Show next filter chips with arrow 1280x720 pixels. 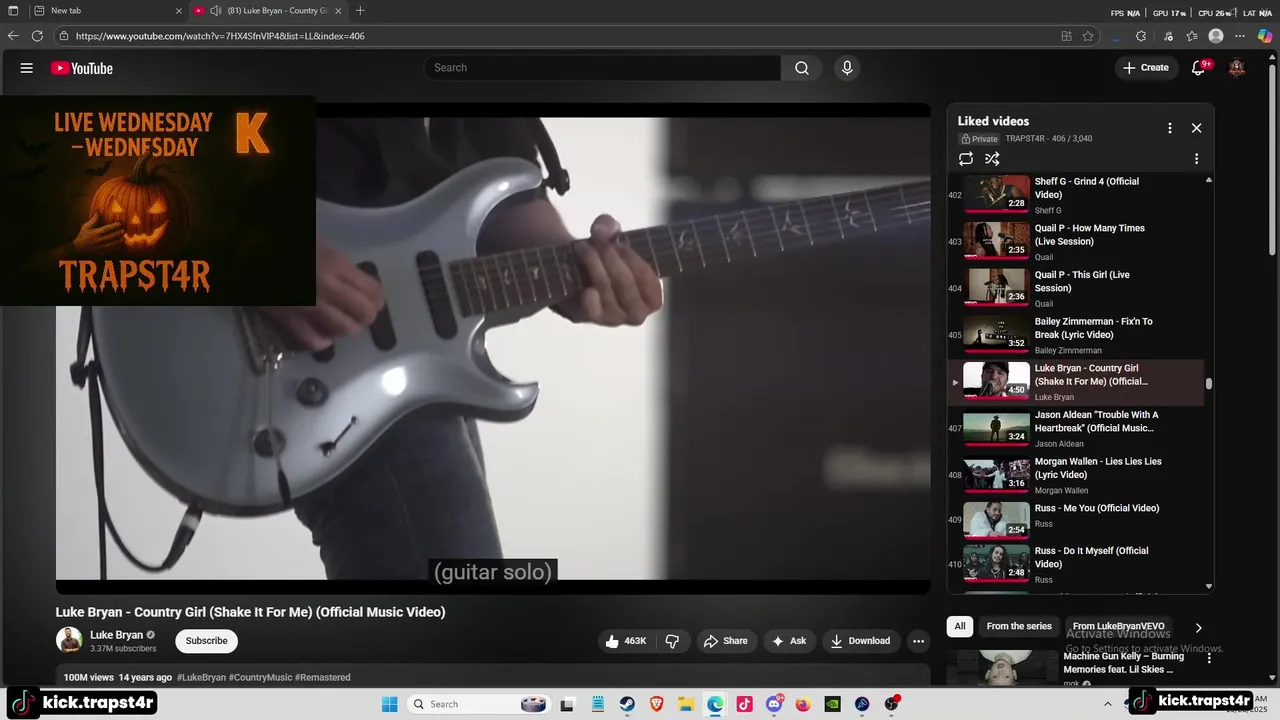[x=1198, y=628]
